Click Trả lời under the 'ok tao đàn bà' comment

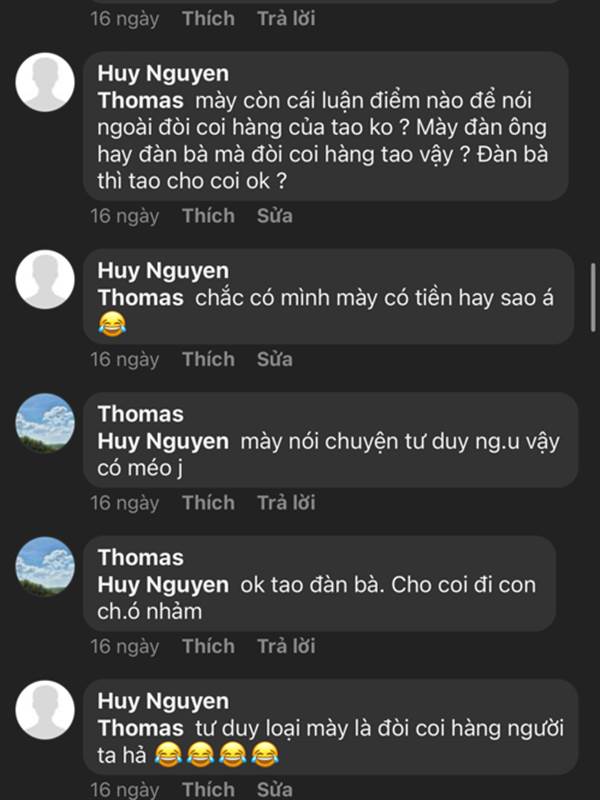click(x=286, y=647)
